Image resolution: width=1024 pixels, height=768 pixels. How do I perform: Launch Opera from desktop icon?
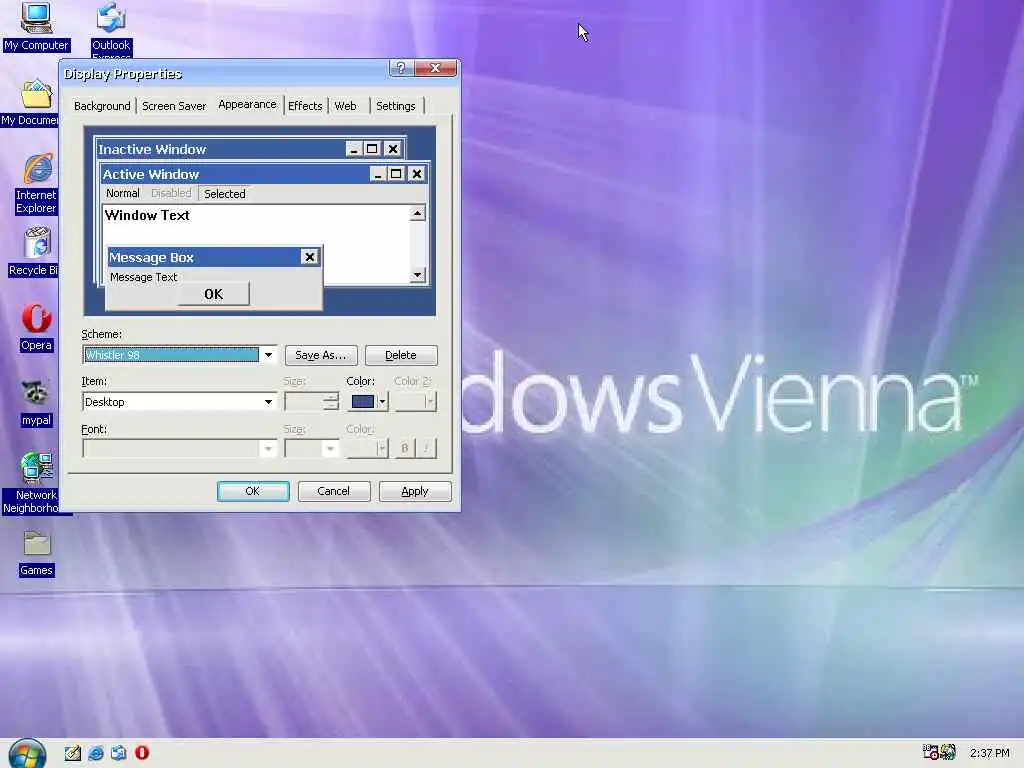[x=36, y=327]
